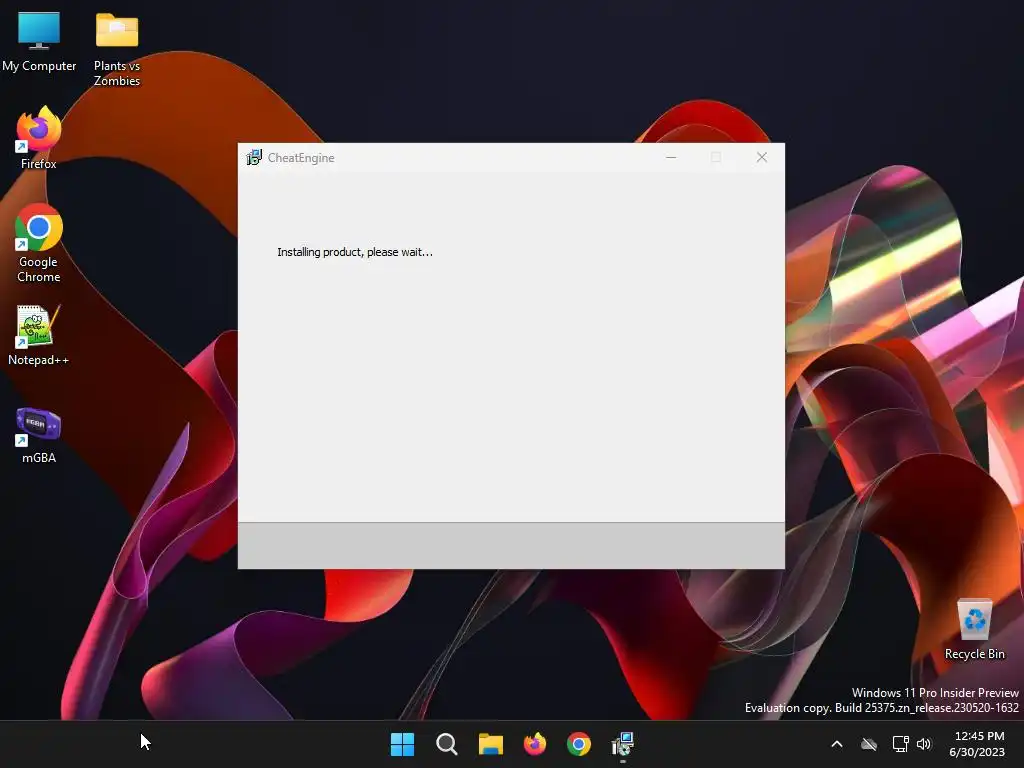
Task: Minimize the CheatEngine installer window
Action: (x=671, y=157)
